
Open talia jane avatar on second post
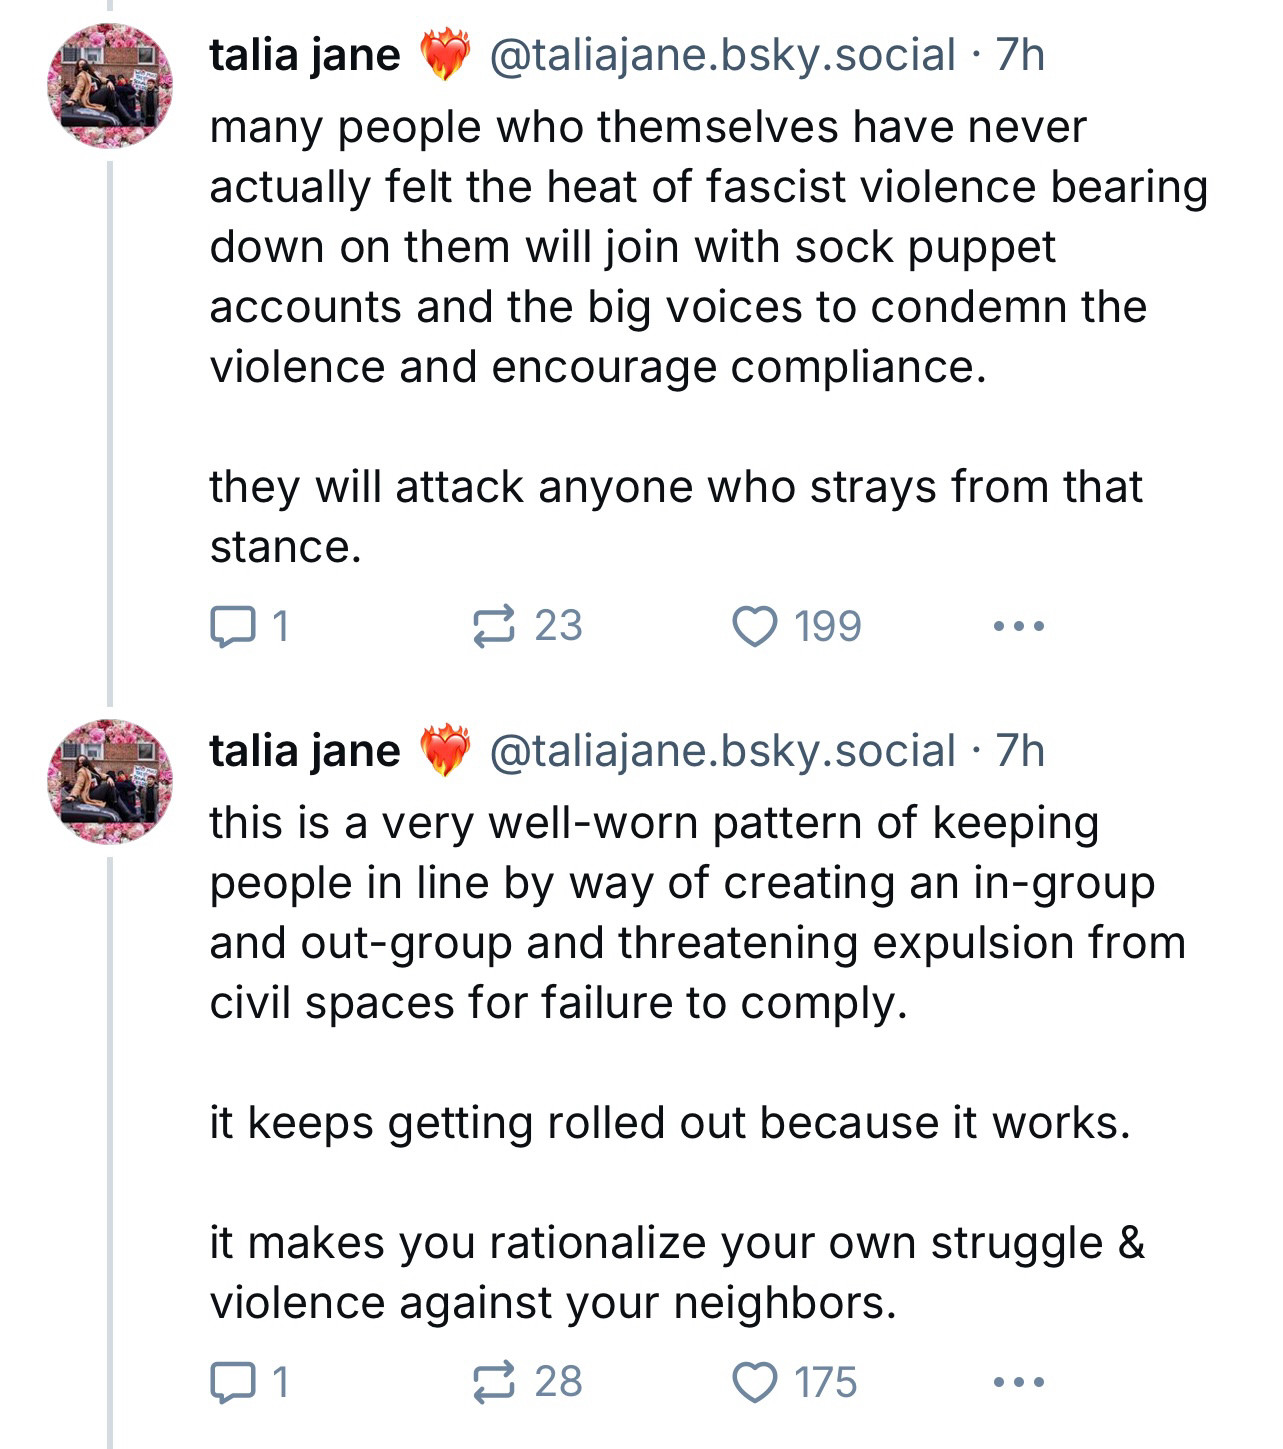click(x=110, y=782)
